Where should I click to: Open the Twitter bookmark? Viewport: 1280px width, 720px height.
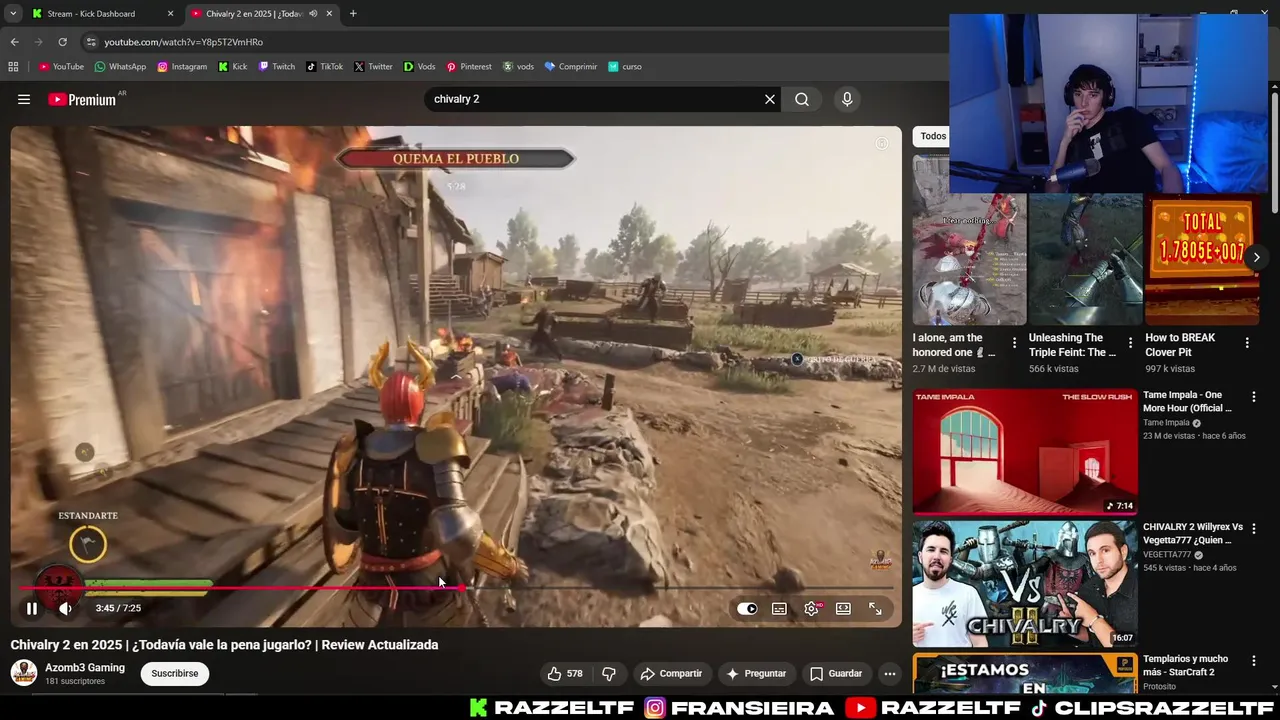click(x=373, y=67)
